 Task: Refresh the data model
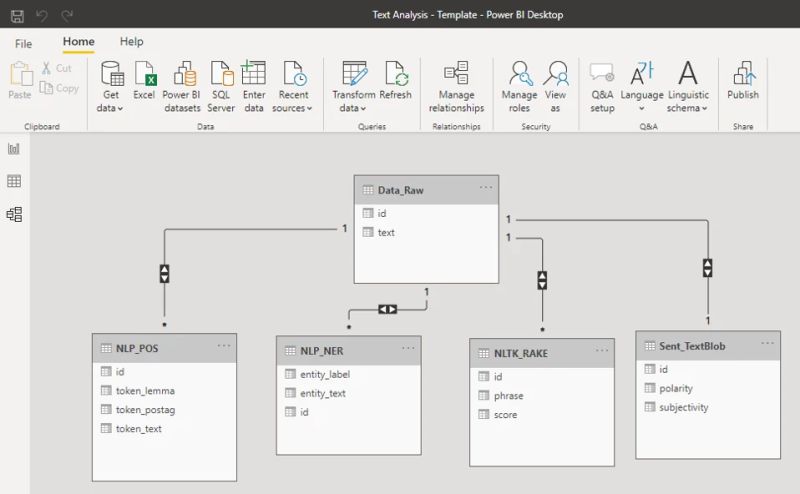395,80
